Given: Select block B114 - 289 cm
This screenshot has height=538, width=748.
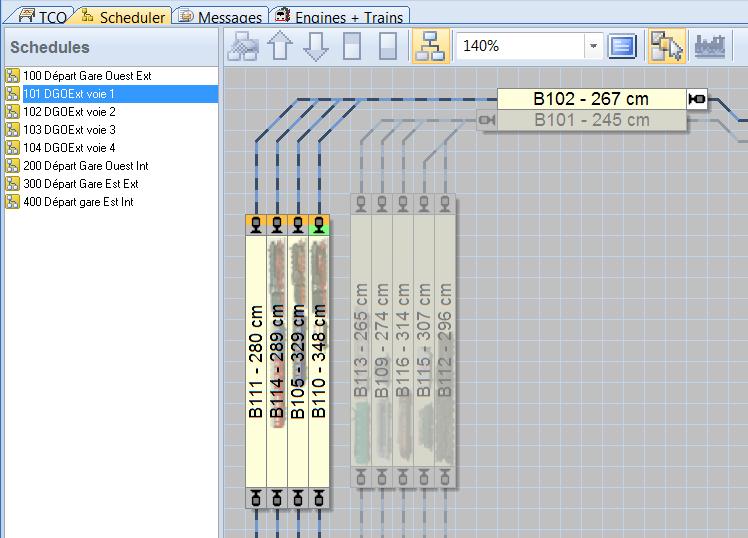Looking at the screenshot, I should (277, 362).
